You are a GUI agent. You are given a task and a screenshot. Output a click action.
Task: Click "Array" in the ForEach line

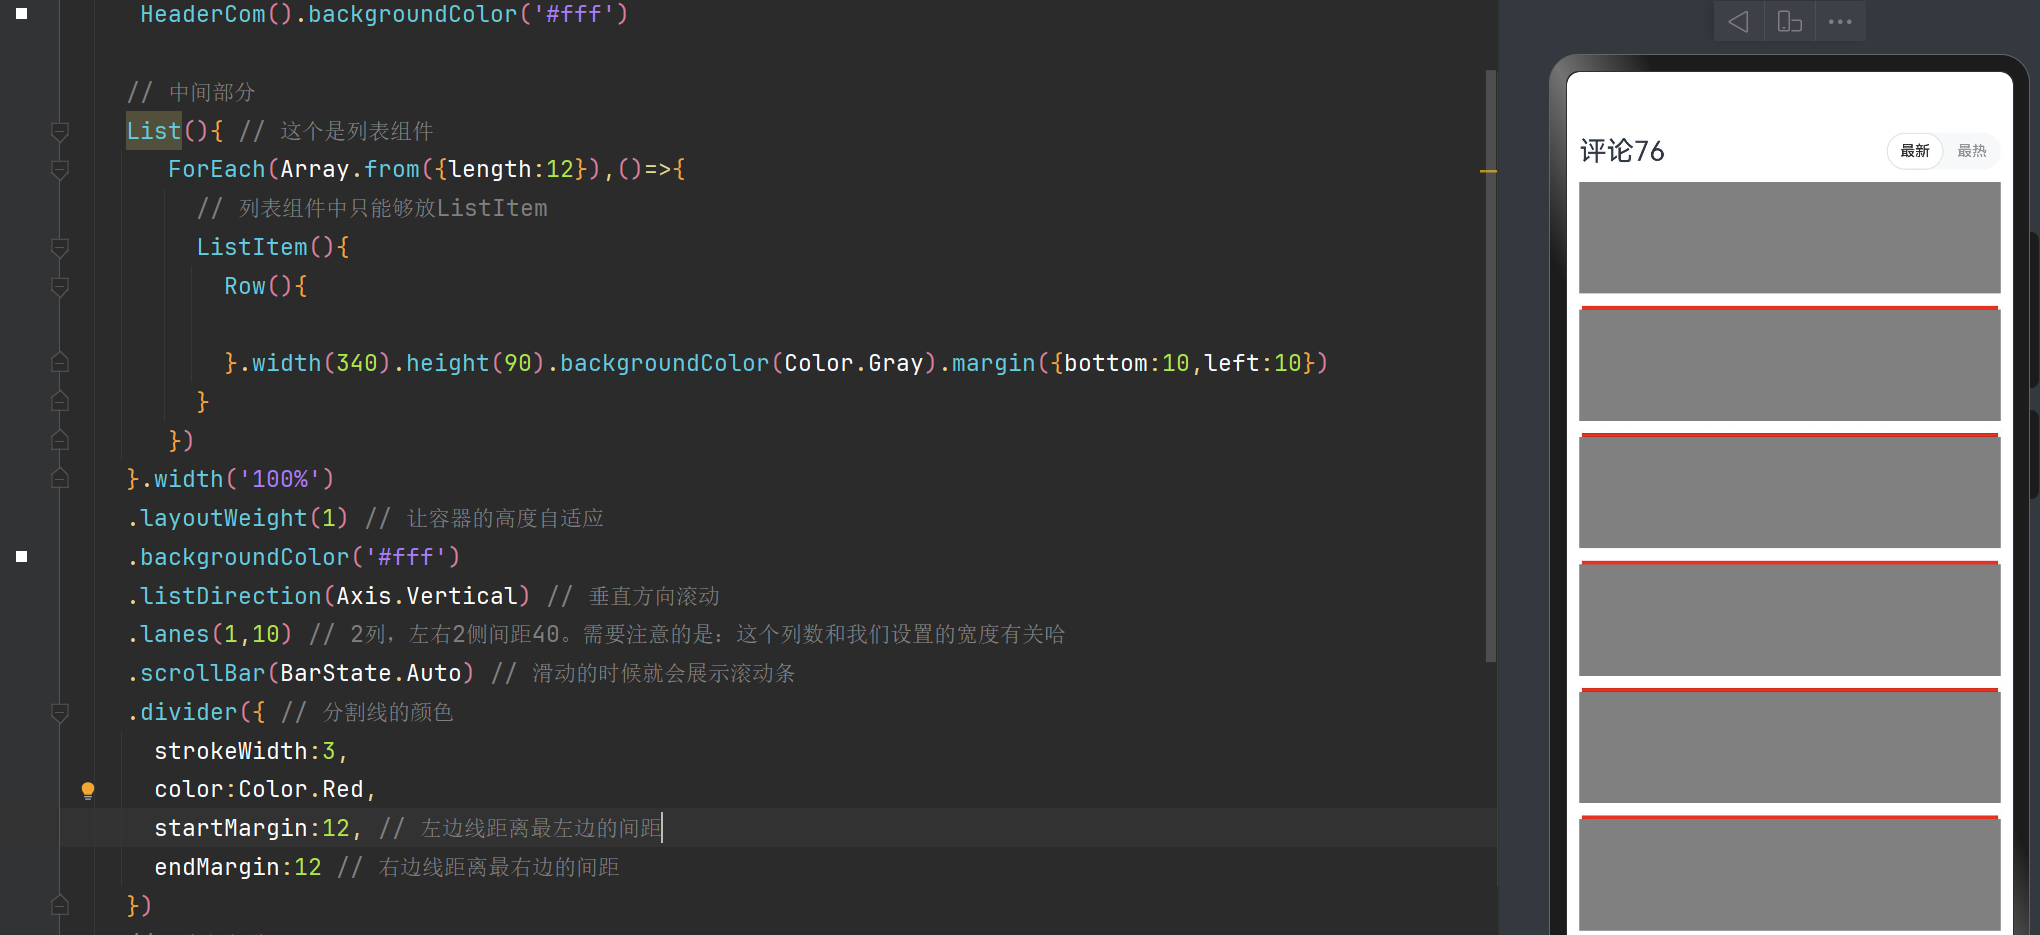[315, 170]
